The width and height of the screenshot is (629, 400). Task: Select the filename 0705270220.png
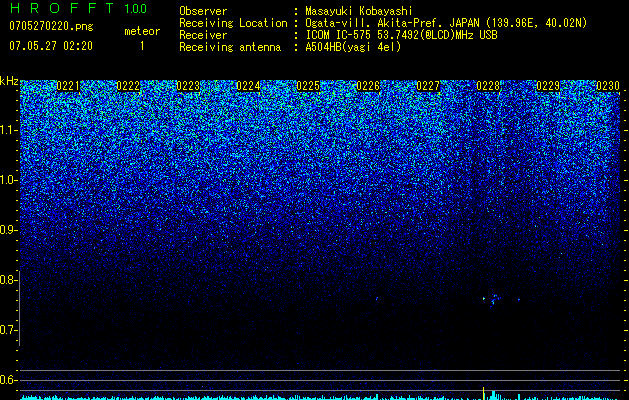[51, 26]
